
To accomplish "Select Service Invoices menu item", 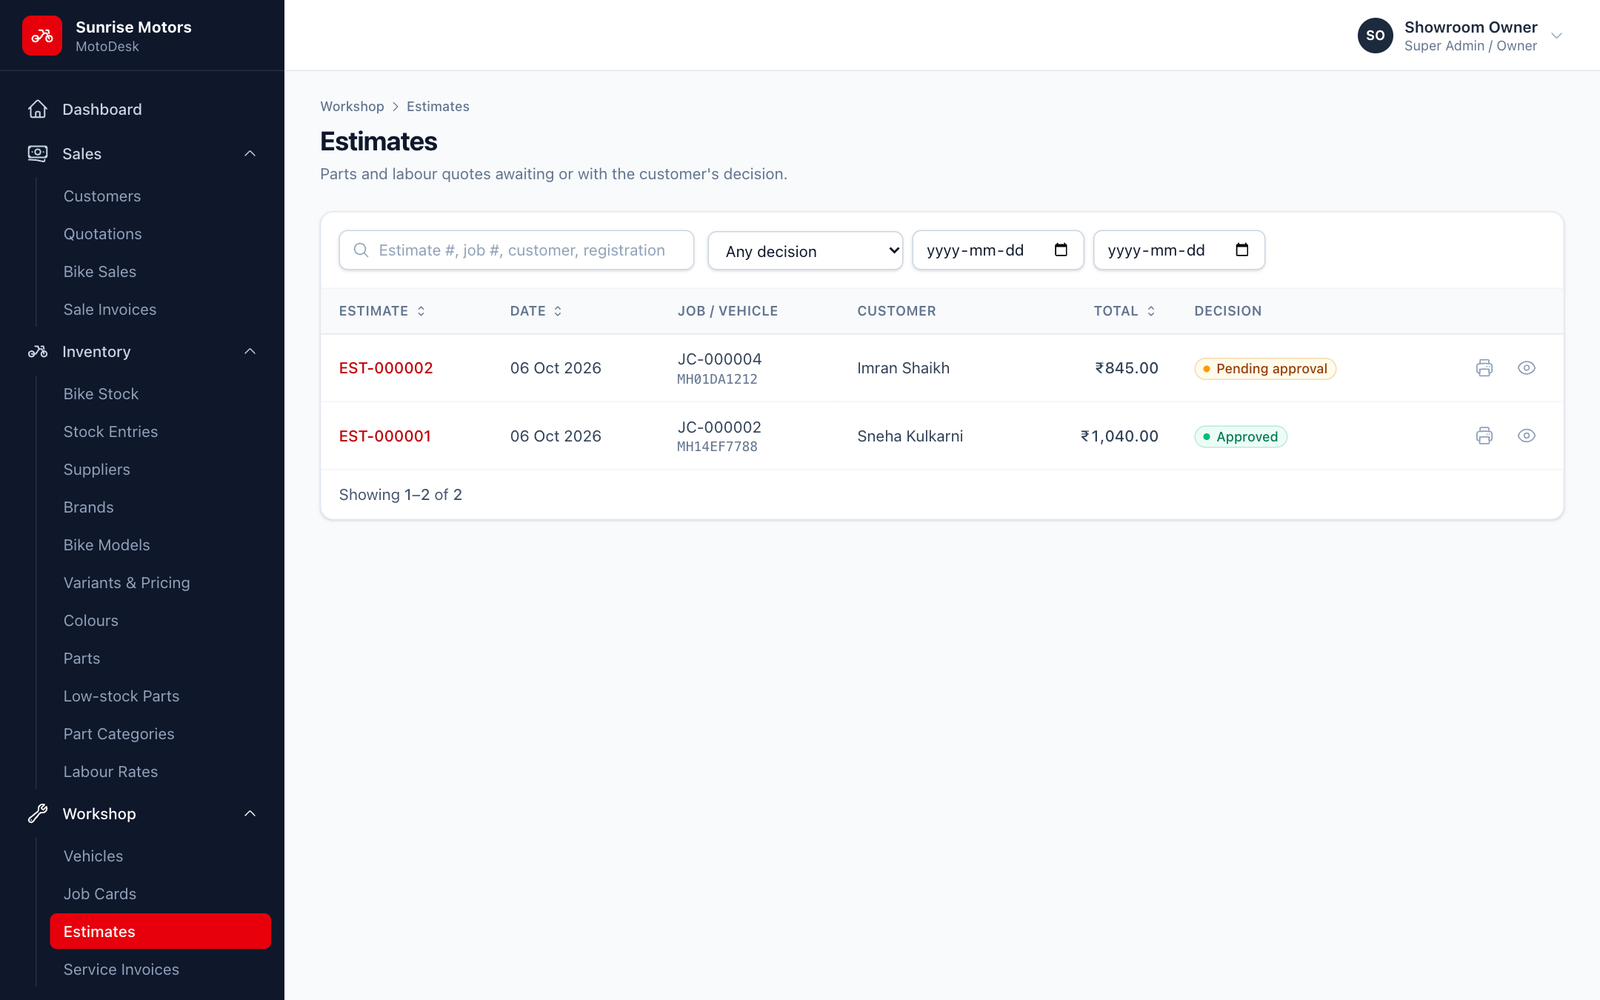I will [x=121, y=969].
